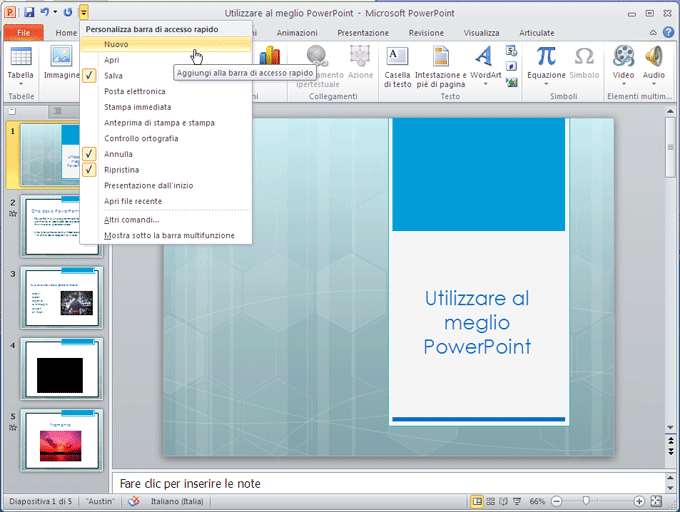Insert a picture with Immagine icon
This screenshot has width=680, height=512.
point(61,63)
